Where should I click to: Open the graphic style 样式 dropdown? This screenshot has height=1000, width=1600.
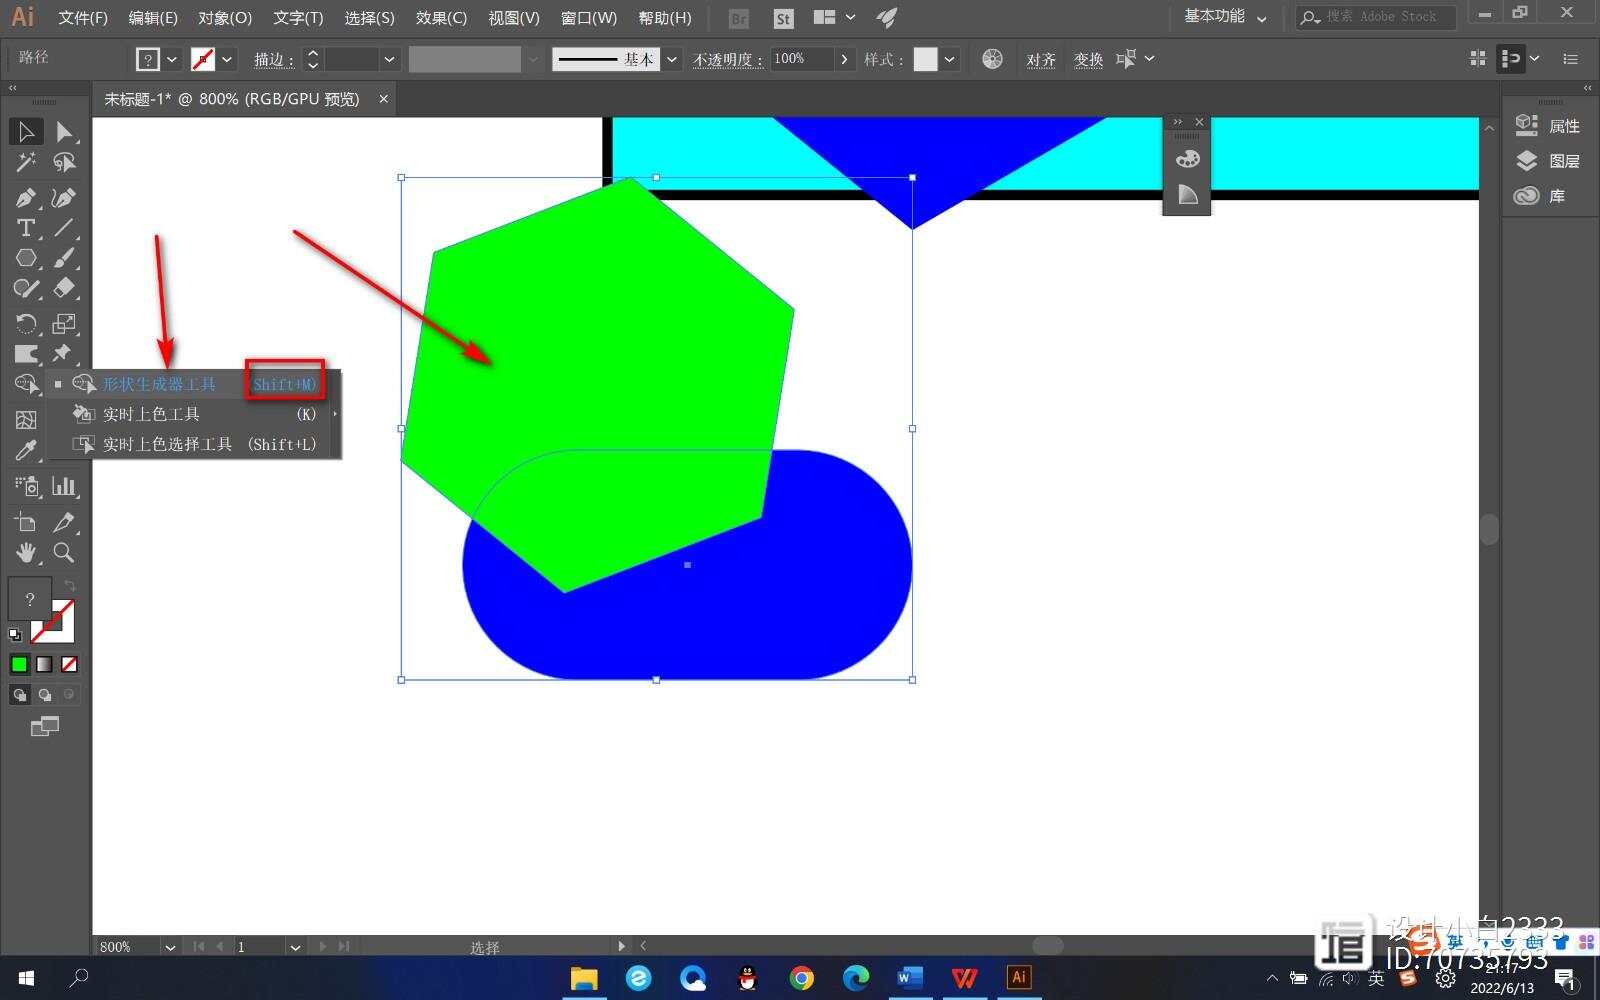click(949, 59)
